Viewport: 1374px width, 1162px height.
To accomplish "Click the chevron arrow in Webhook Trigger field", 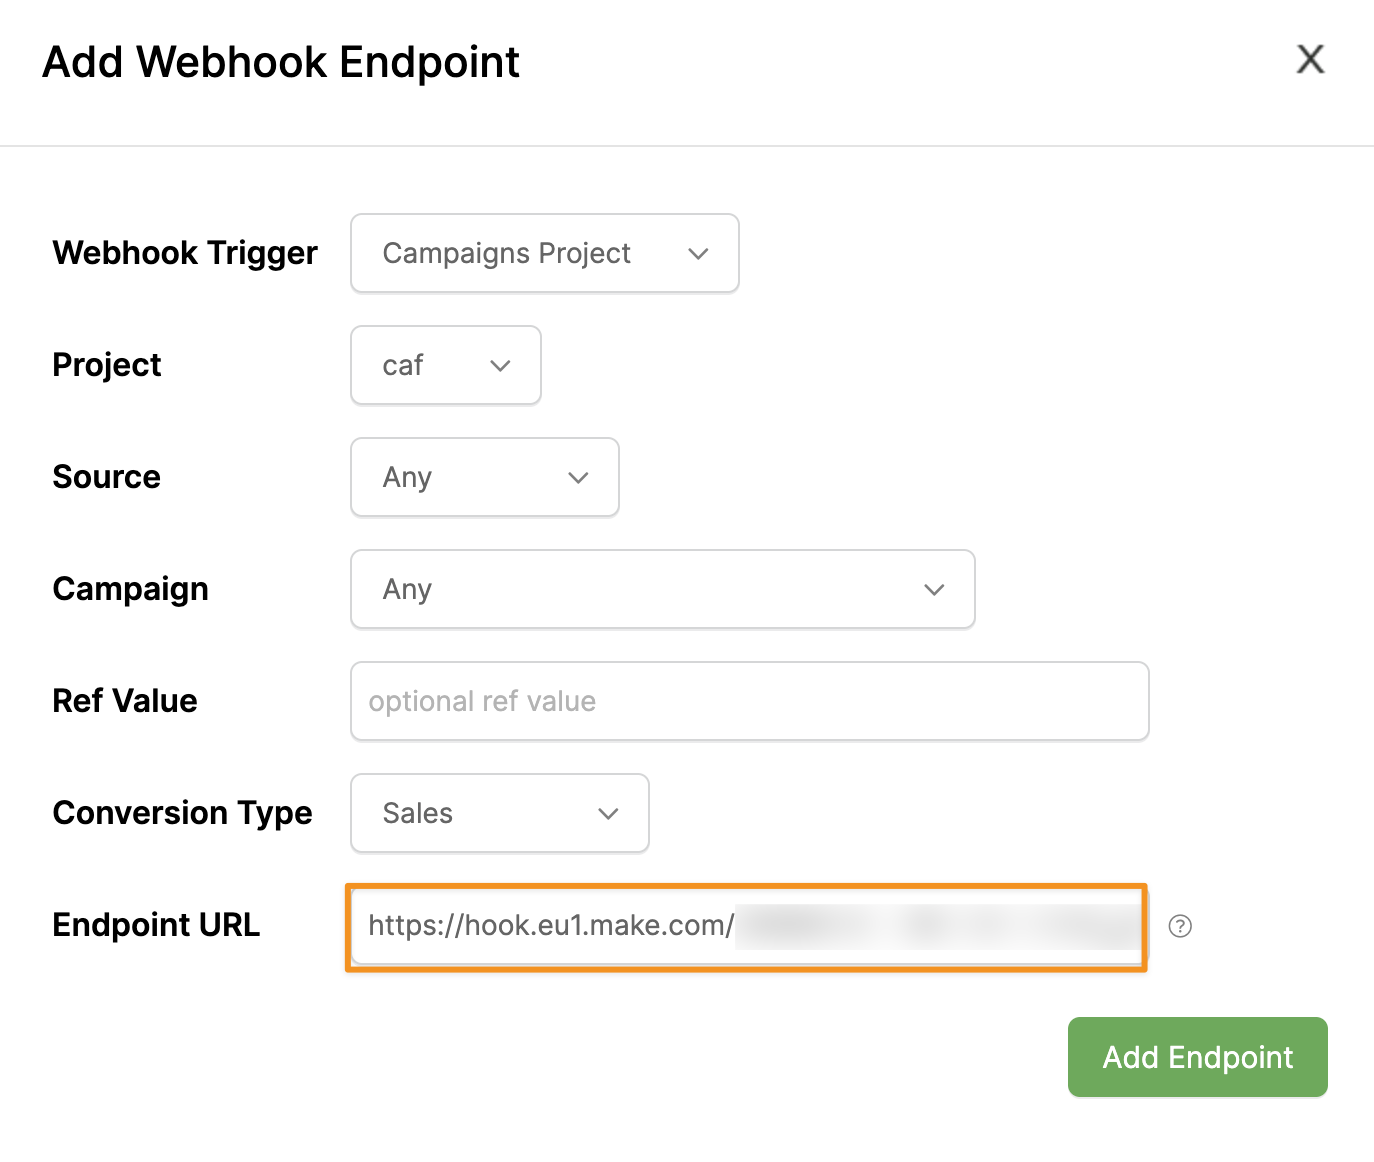I will (x=698, y=254).
